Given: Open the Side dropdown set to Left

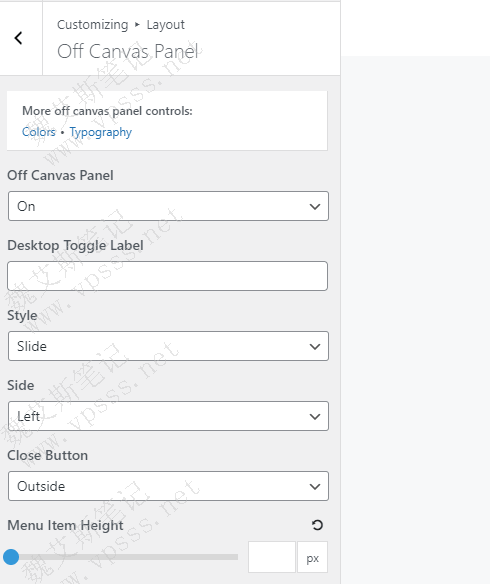Looking at the screenshot, I should point(168,416).
